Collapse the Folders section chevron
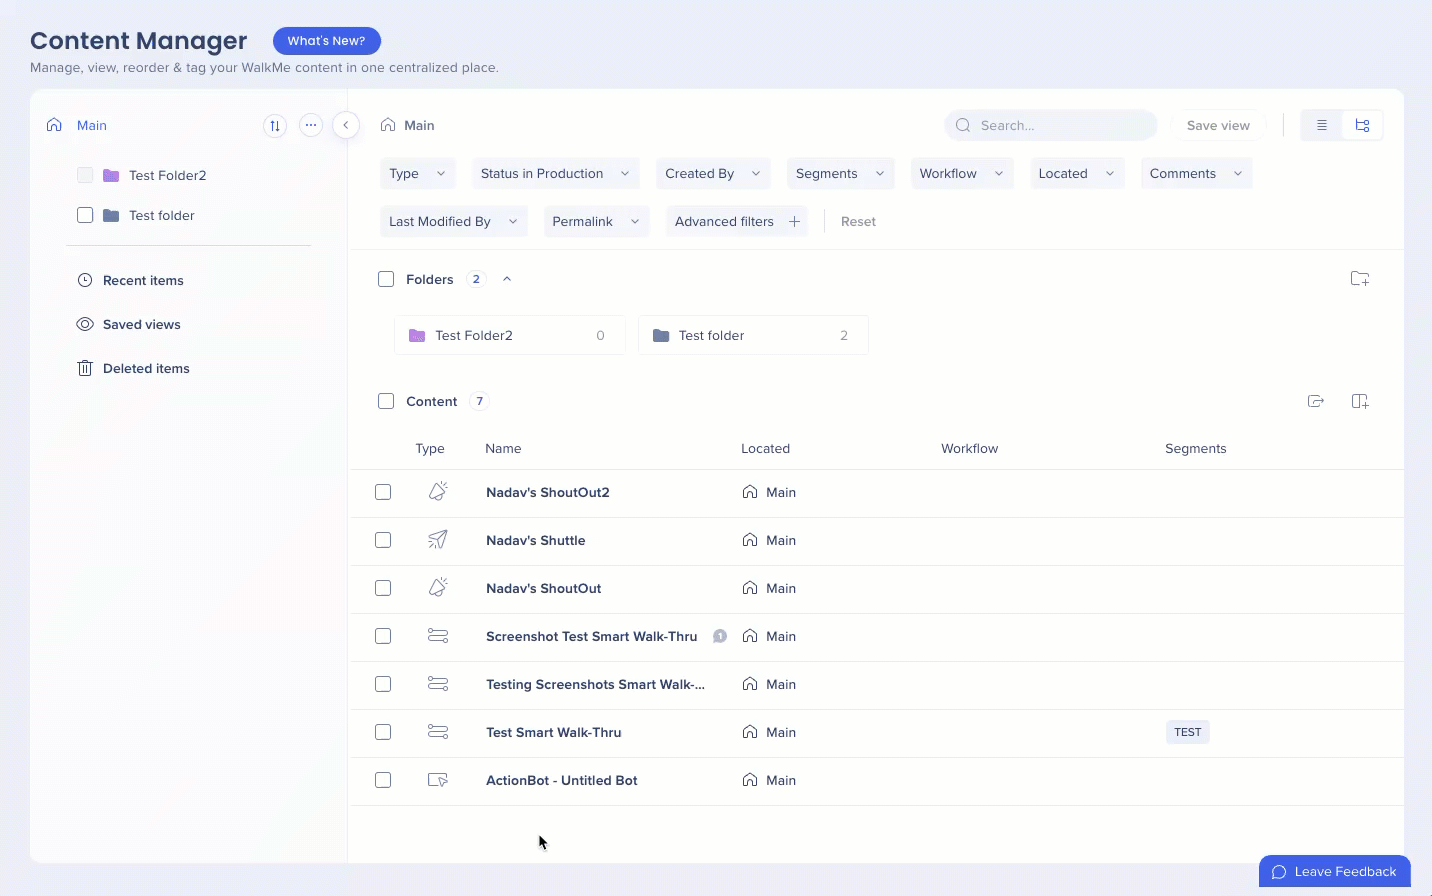The image size is (1432, 896). (507, 279)
